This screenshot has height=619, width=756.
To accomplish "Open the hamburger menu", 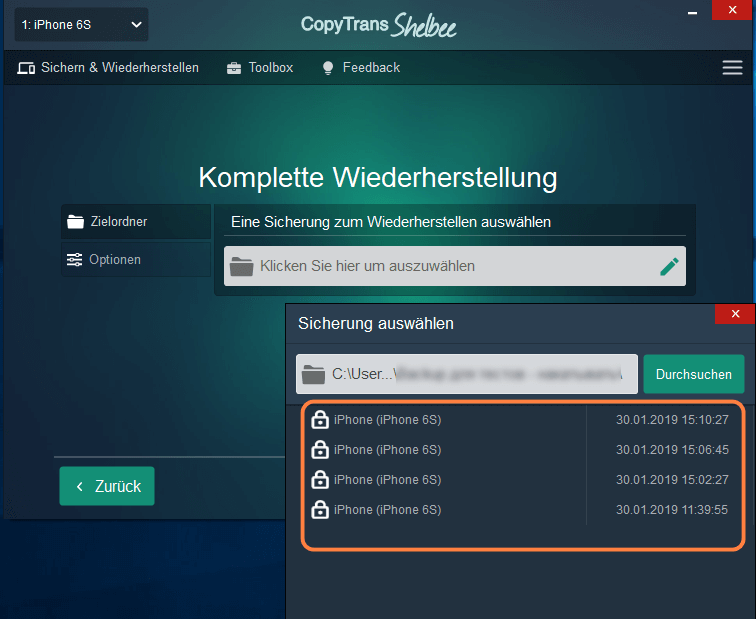I will click(x=732, y=67).
